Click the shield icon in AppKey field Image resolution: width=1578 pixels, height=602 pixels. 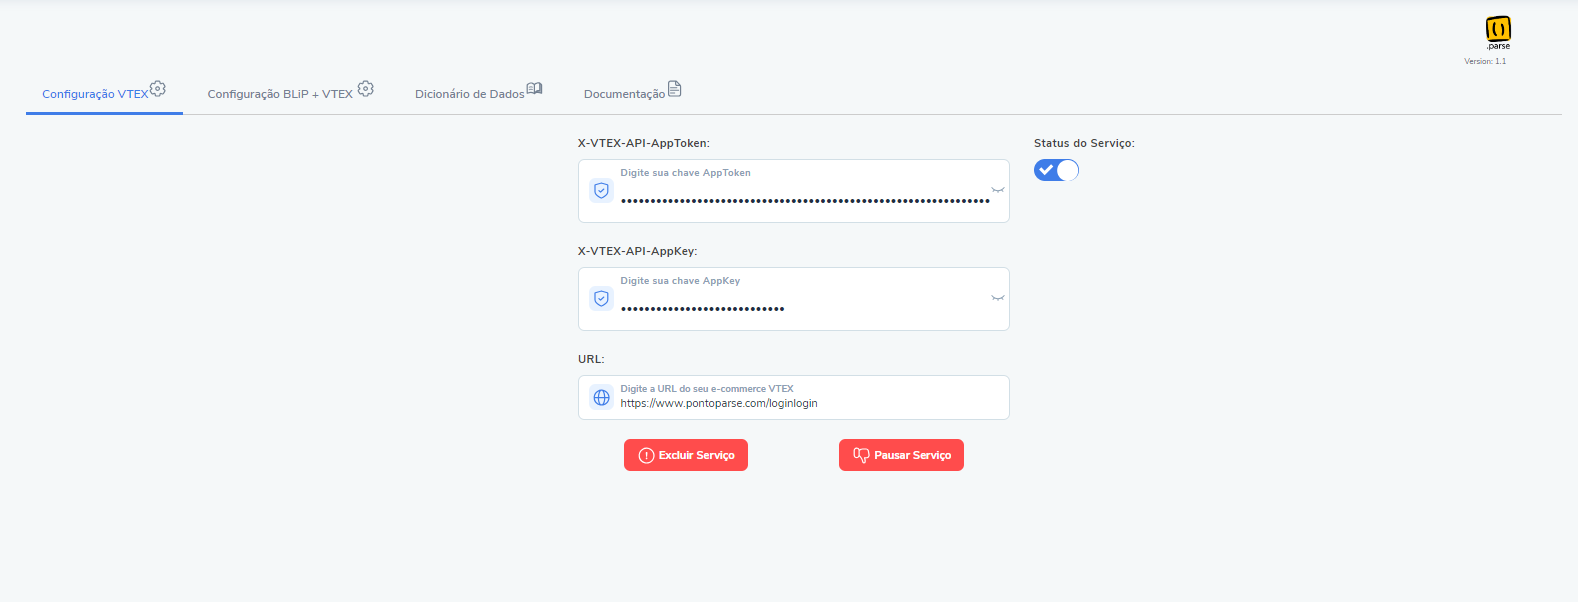[601, 298]
